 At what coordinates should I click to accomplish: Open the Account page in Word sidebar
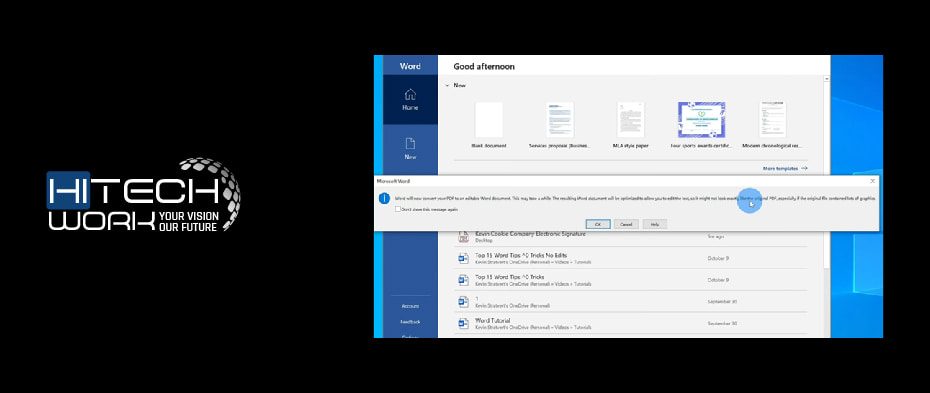(410, 306)
